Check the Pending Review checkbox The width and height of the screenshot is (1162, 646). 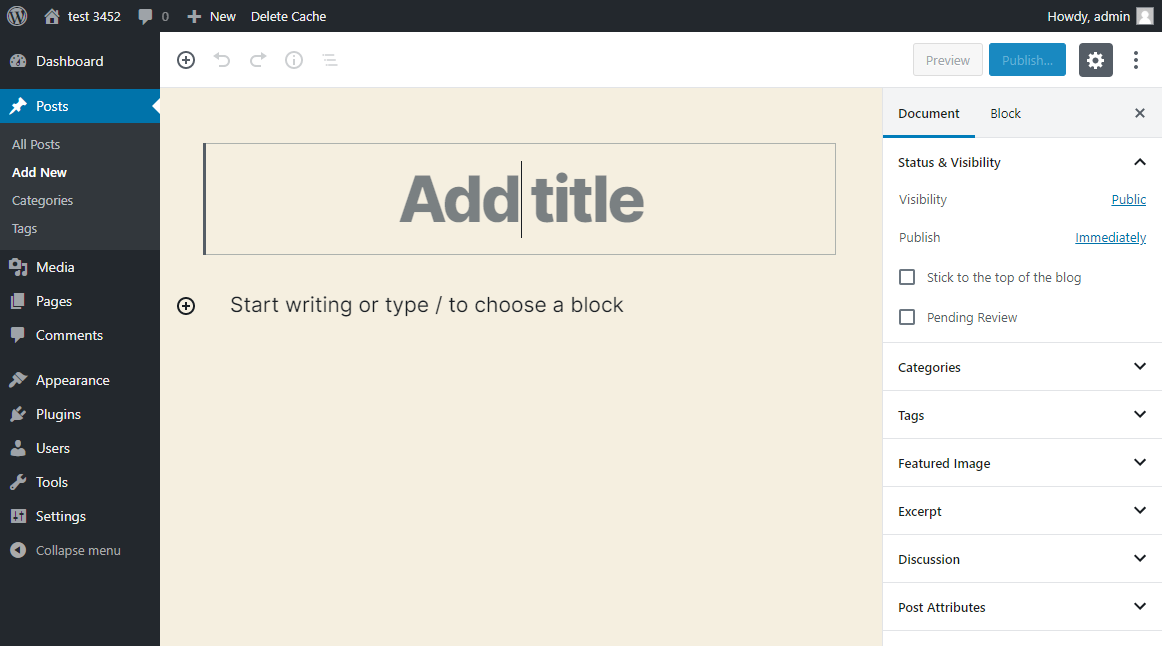907,318
